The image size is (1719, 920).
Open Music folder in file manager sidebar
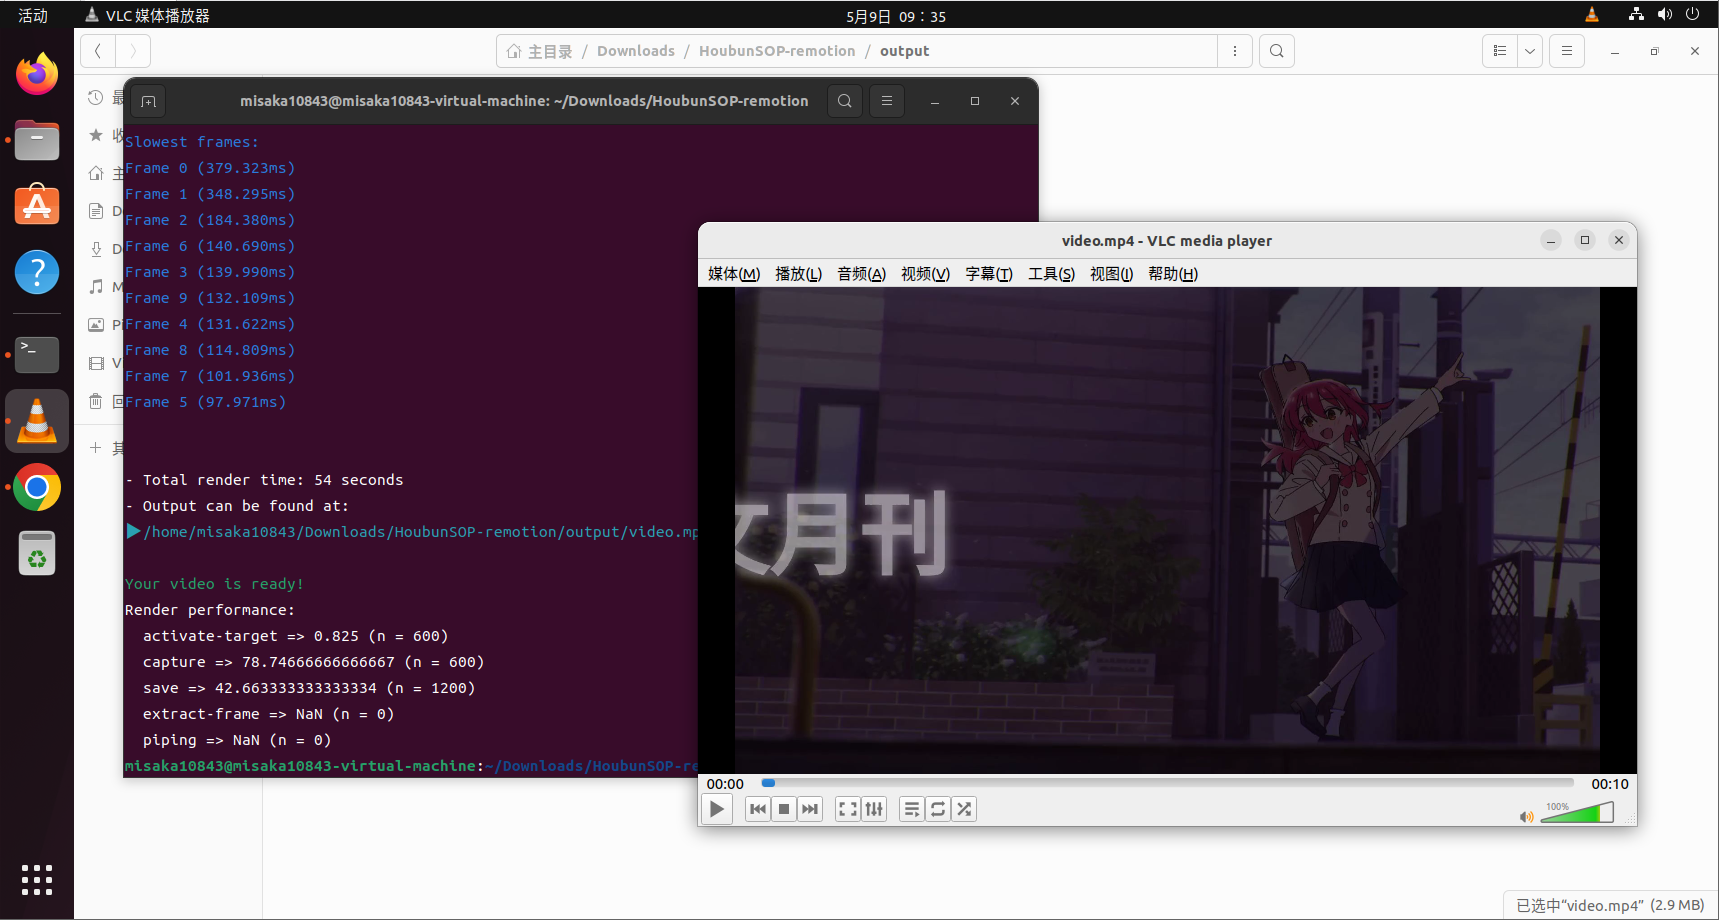pos(105,287)
